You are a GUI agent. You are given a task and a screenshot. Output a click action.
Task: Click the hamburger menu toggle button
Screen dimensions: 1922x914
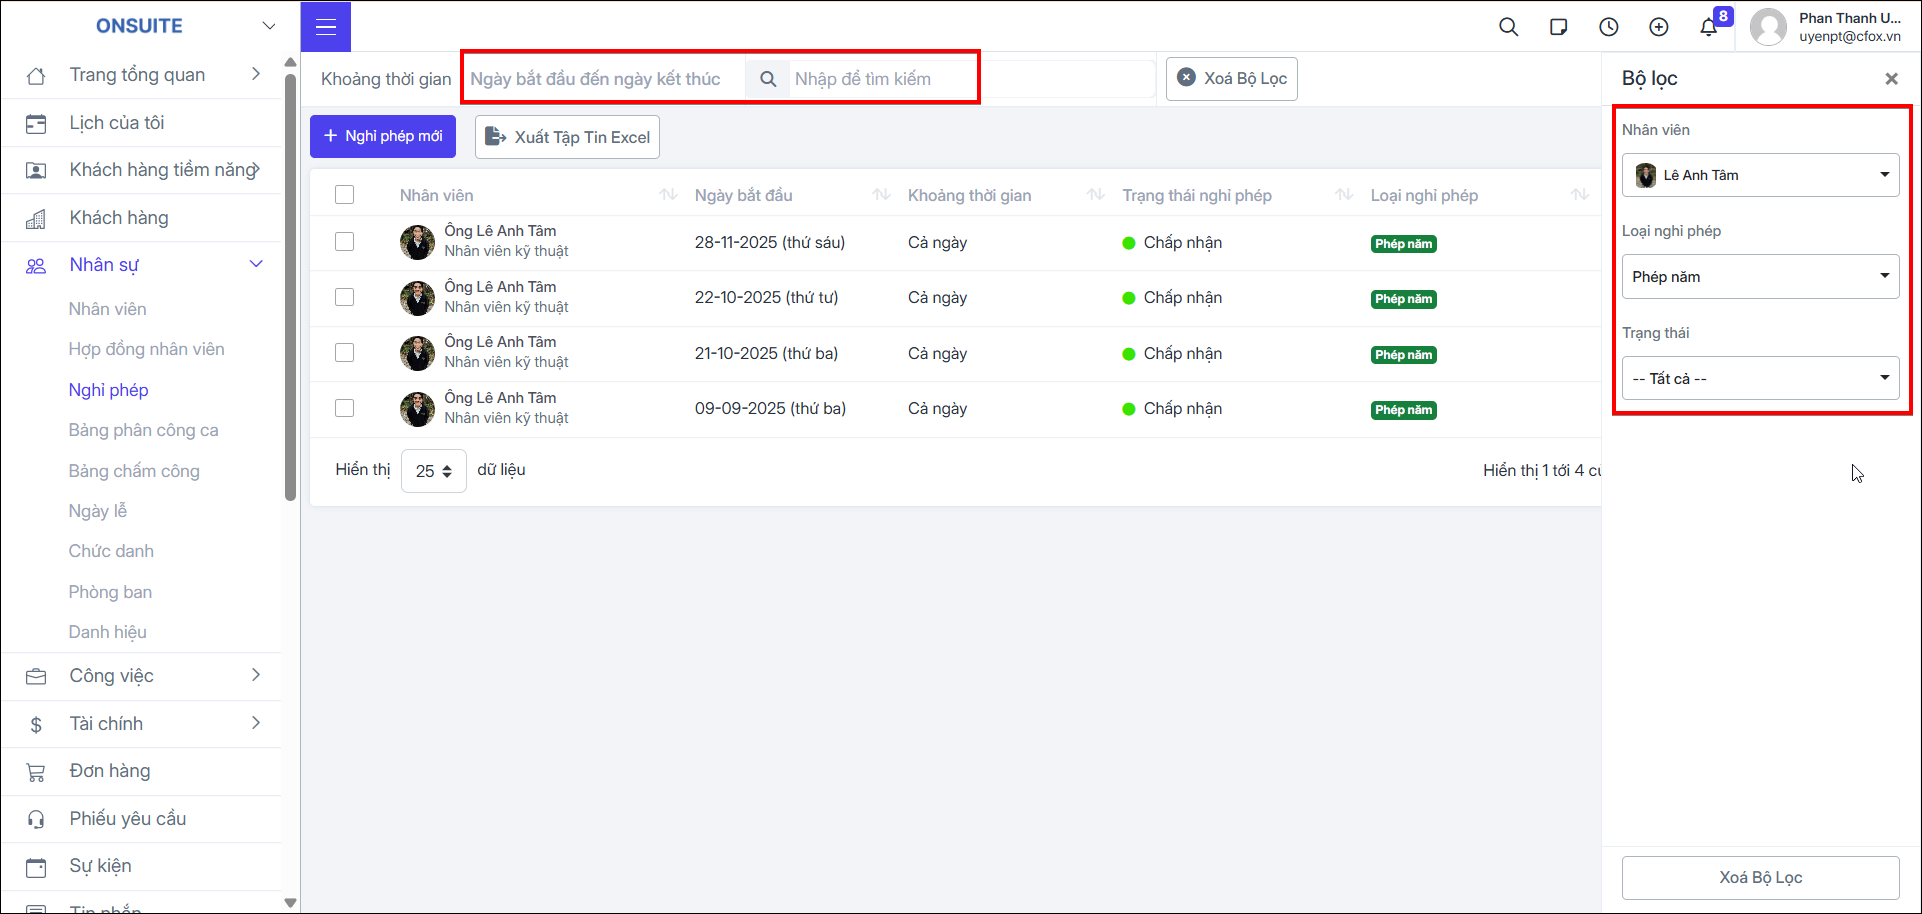[x=326, y=27]
